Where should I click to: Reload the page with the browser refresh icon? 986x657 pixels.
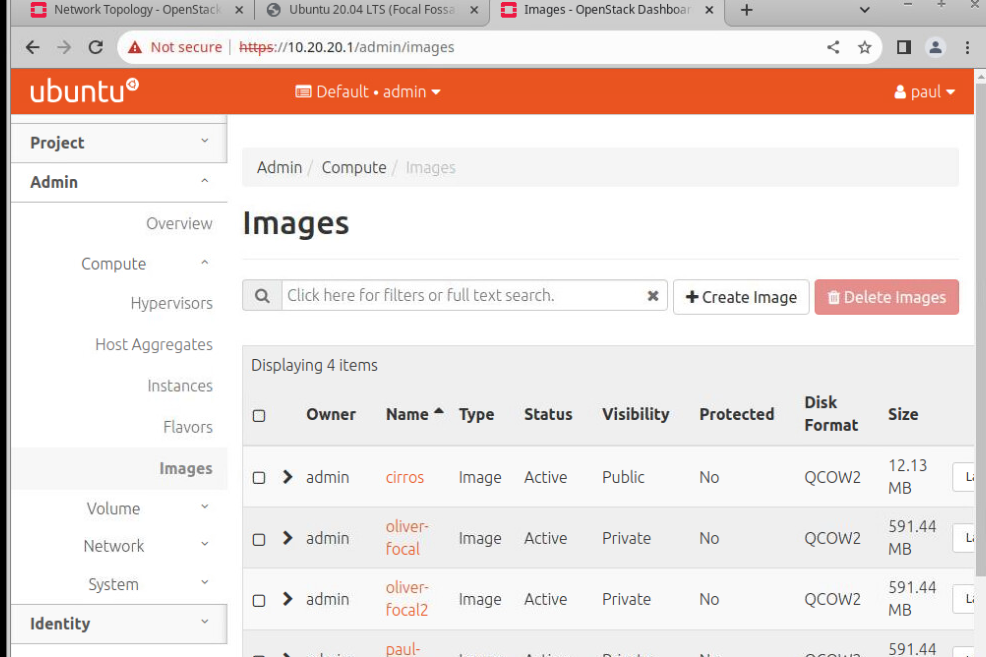pos(96,47)
